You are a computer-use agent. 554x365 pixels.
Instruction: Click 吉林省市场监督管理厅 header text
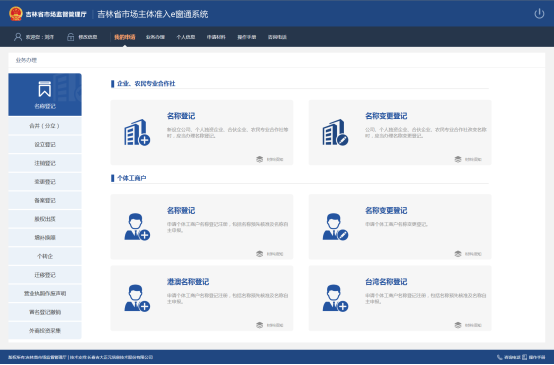(56, 14)
